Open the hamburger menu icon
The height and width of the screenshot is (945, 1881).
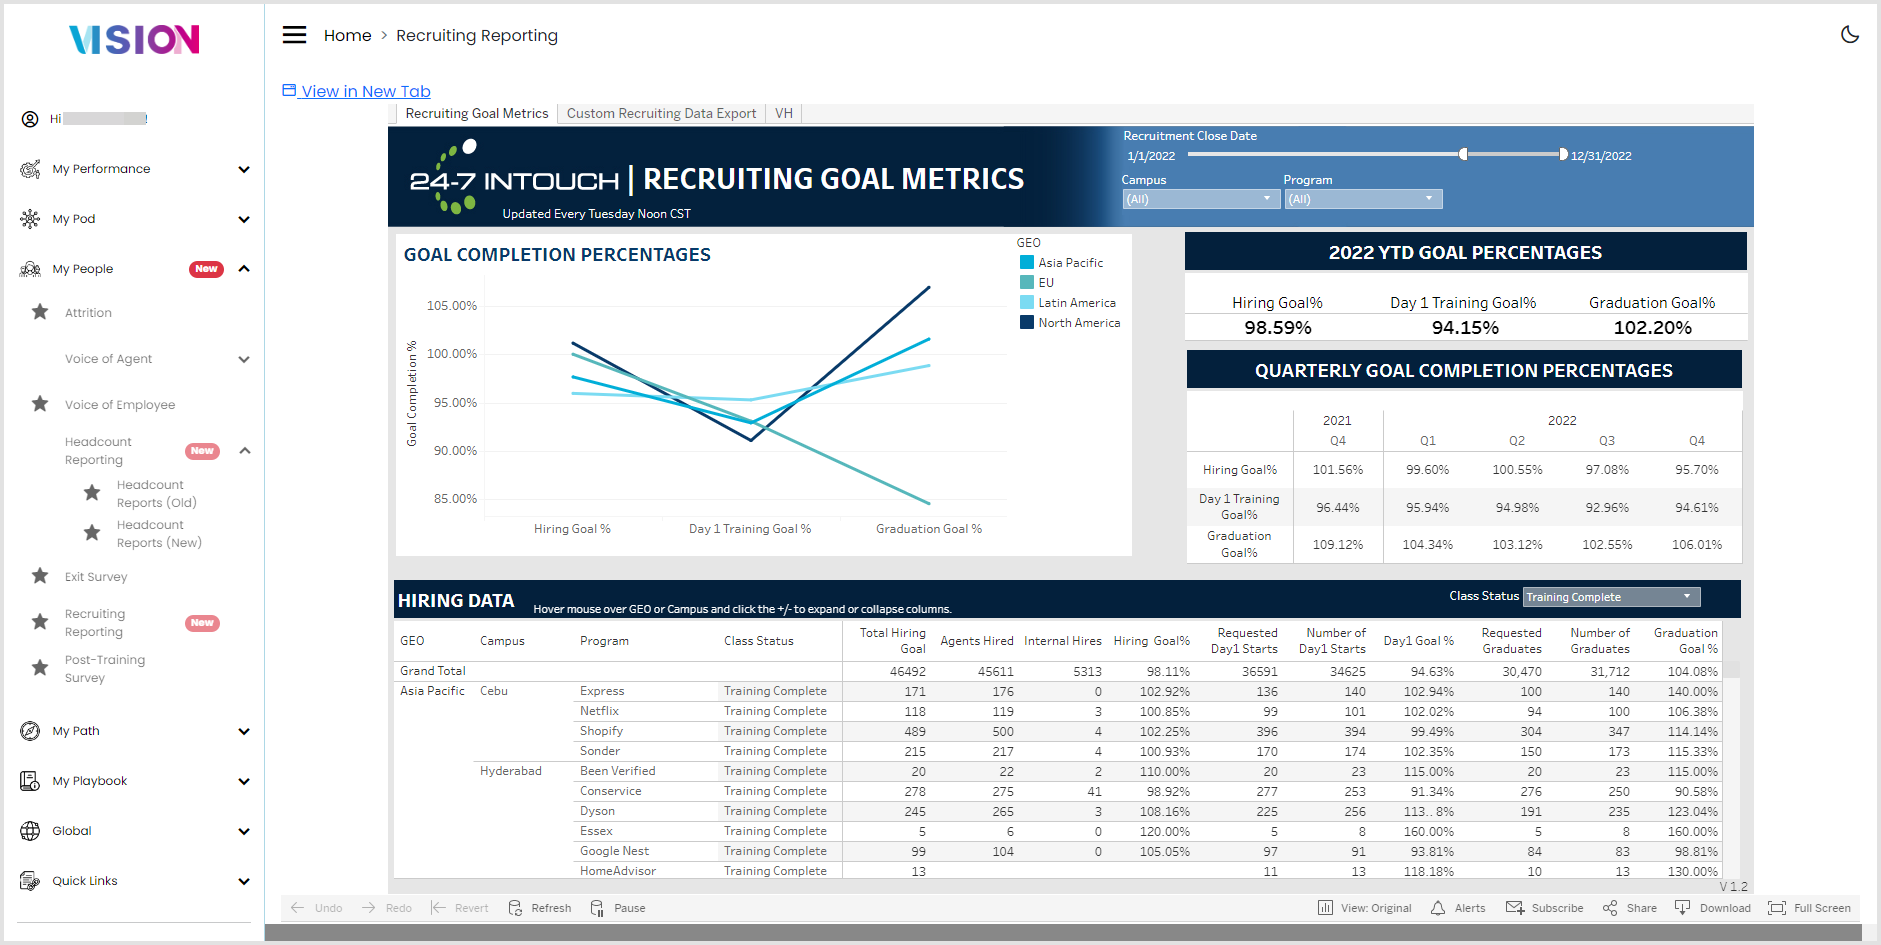coord(294,35)
